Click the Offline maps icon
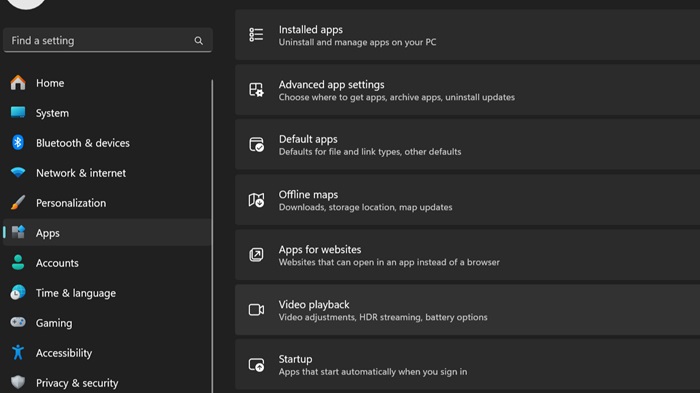Screen dimensions: 700x393 tap(256, 200)
